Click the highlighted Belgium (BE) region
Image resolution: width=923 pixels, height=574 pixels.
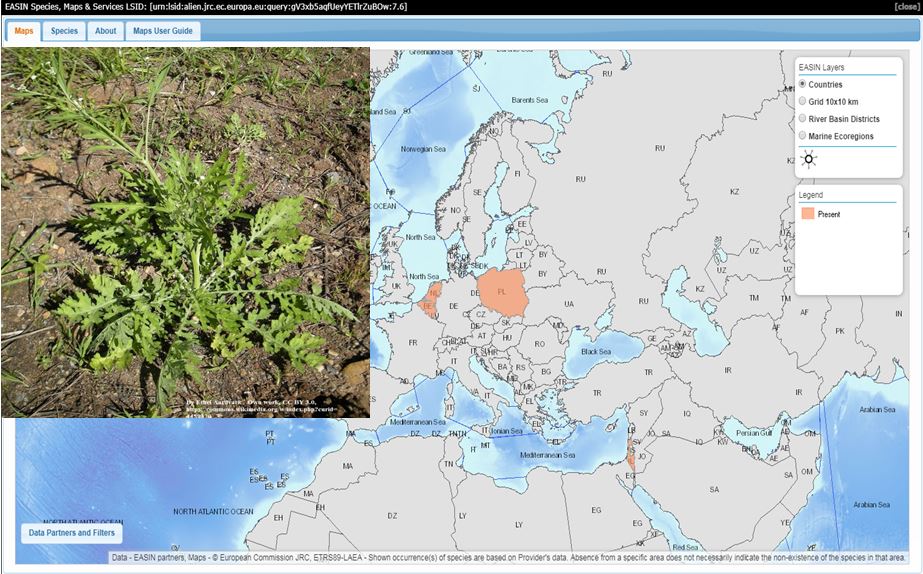coord(428,307)
